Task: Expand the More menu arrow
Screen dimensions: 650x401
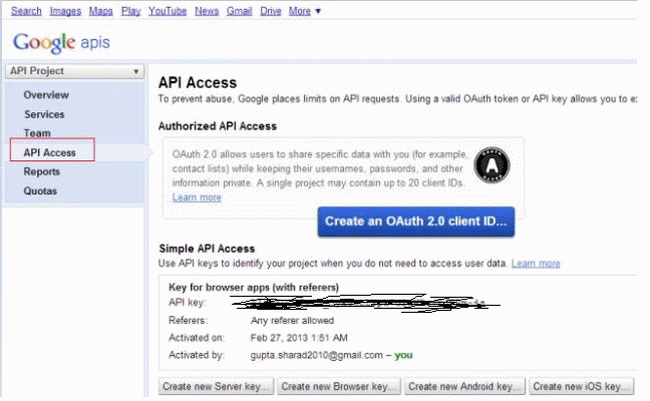Action: point(318,11)
